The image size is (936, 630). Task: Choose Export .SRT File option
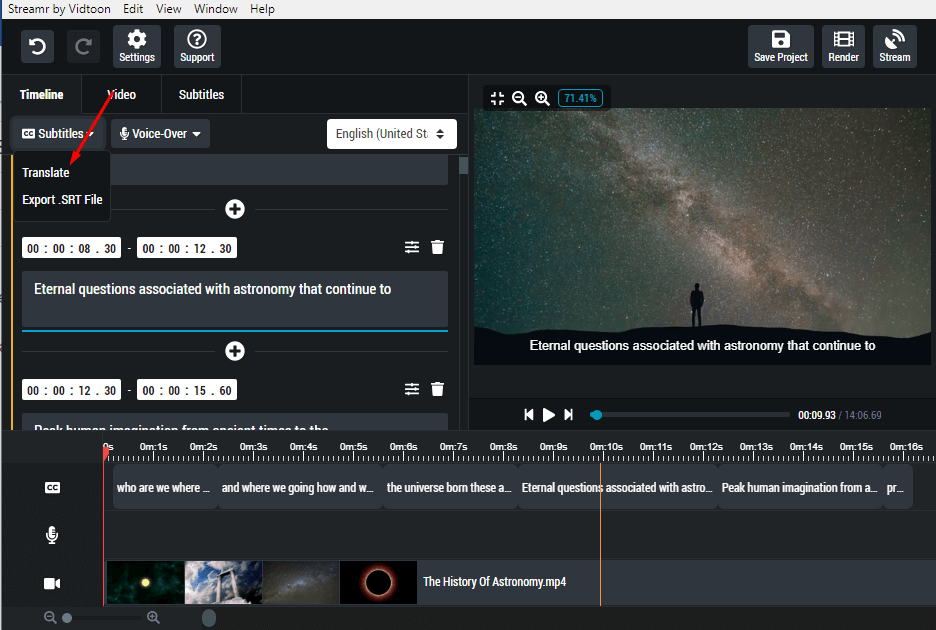click(x=62, y=199)
